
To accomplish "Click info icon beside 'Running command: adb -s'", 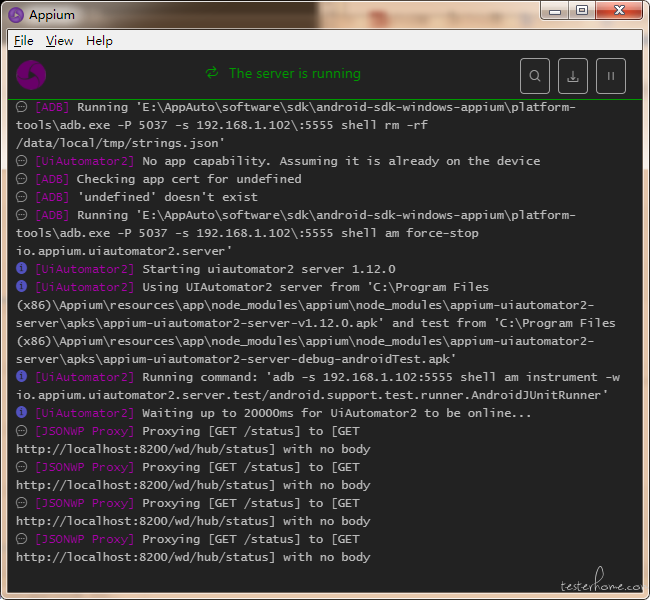I will tap(21, 376).
